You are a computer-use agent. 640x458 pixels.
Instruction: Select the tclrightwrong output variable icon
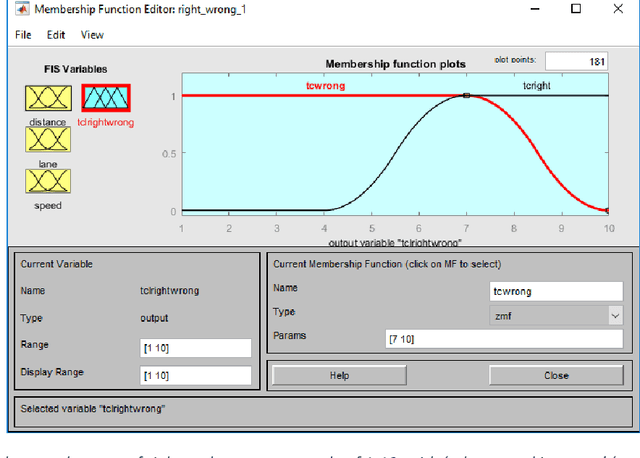105,98
